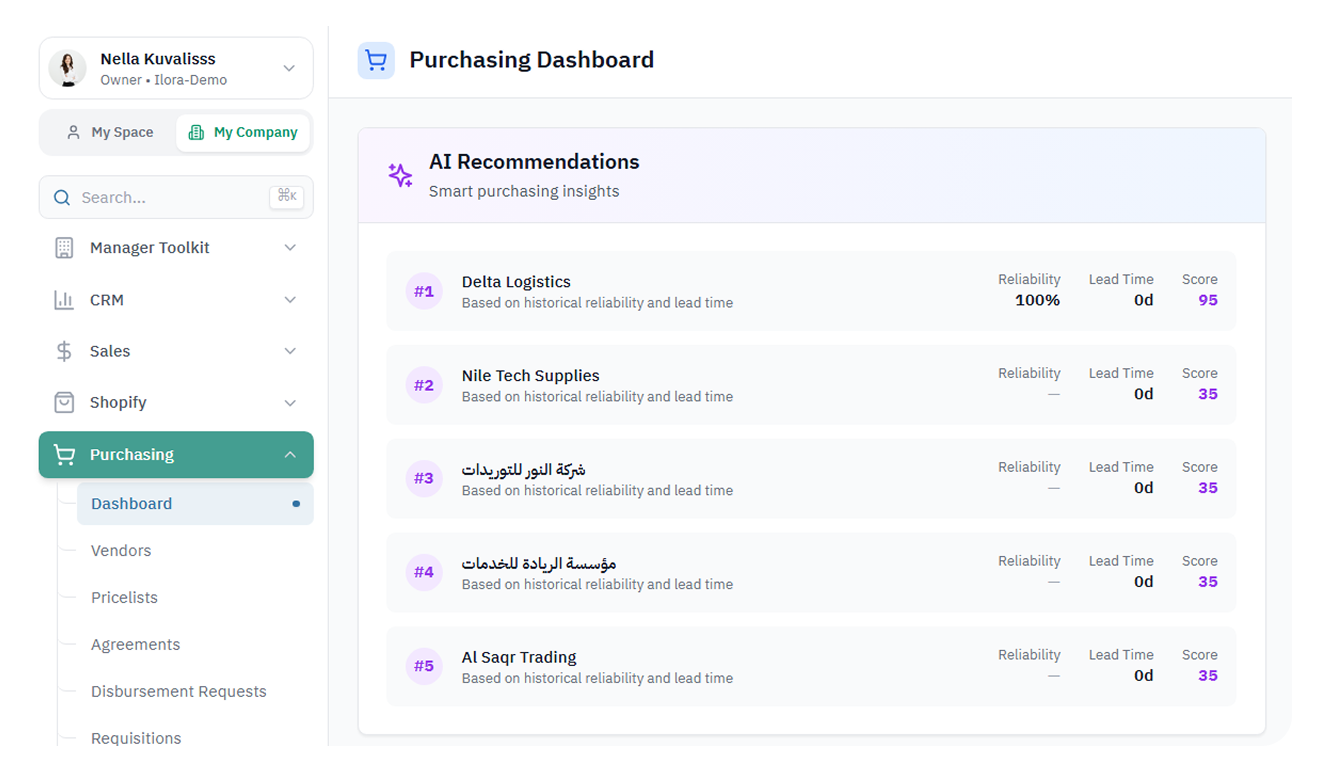This screenshot has height=771, width=1320.
Task: Click the #2 rank badge
Action: pyautogui.click(x=424, y=385)
